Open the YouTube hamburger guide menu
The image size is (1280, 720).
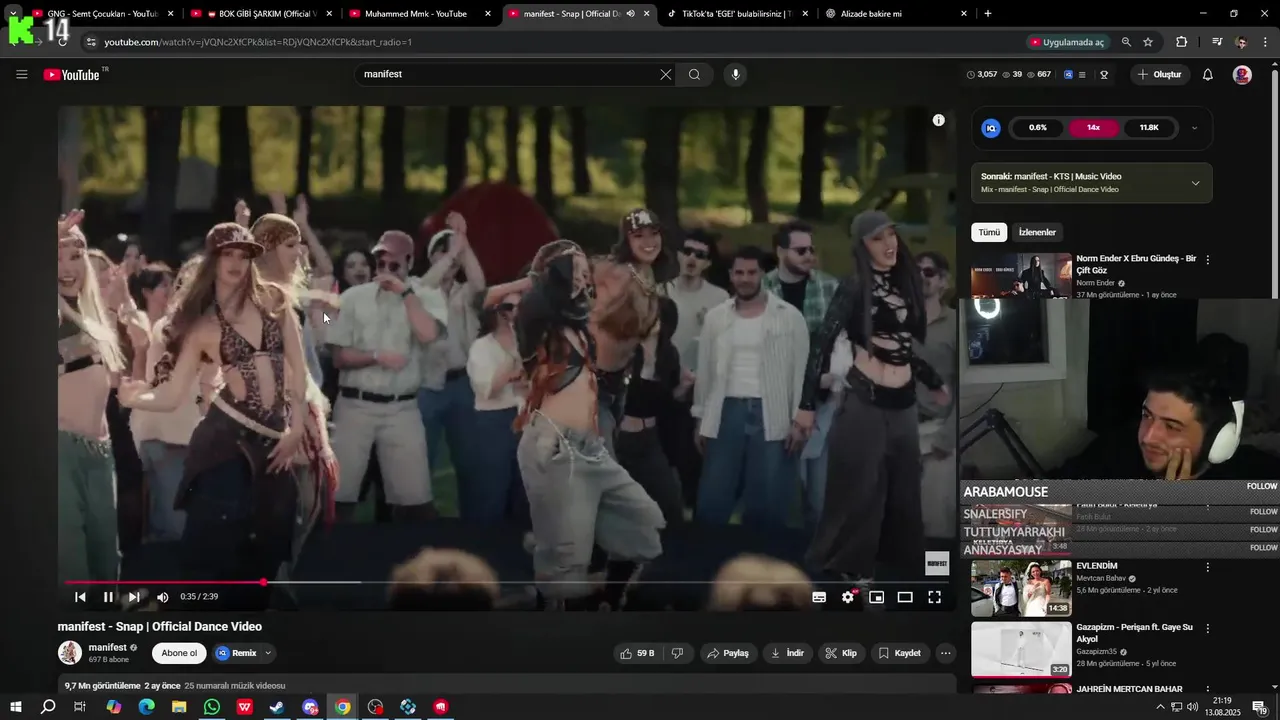point(21,74)
